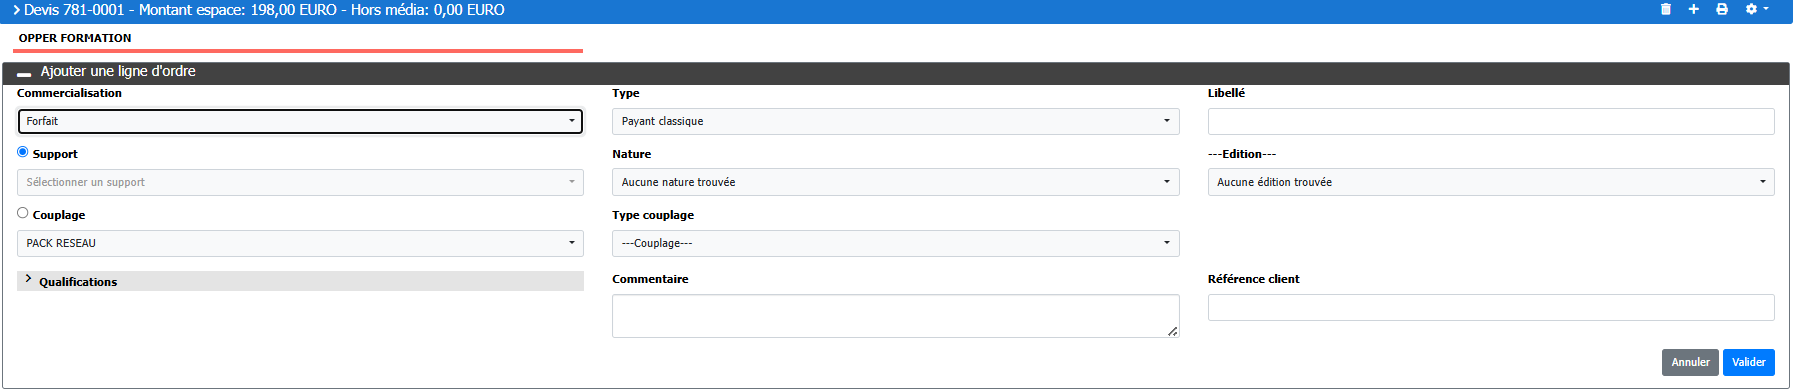Expand the Qualifications section
The image size is (1793, 391).
pos(300,281)
